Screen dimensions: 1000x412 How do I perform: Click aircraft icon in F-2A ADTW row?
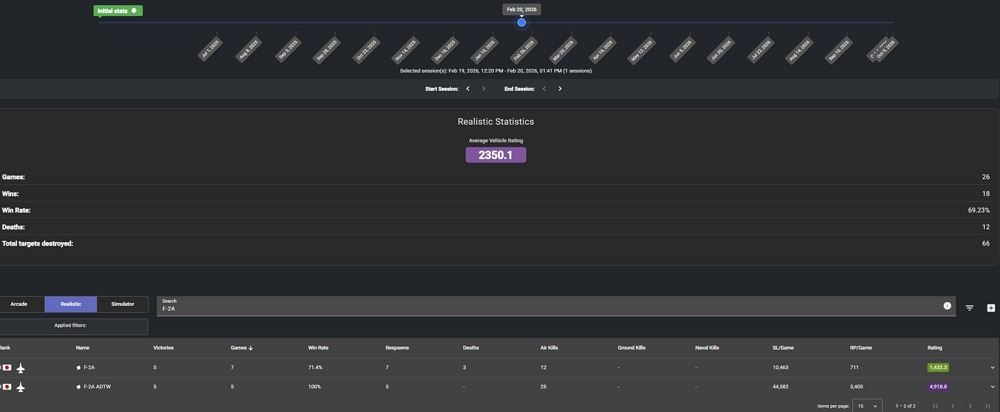[x=21, y=387]
